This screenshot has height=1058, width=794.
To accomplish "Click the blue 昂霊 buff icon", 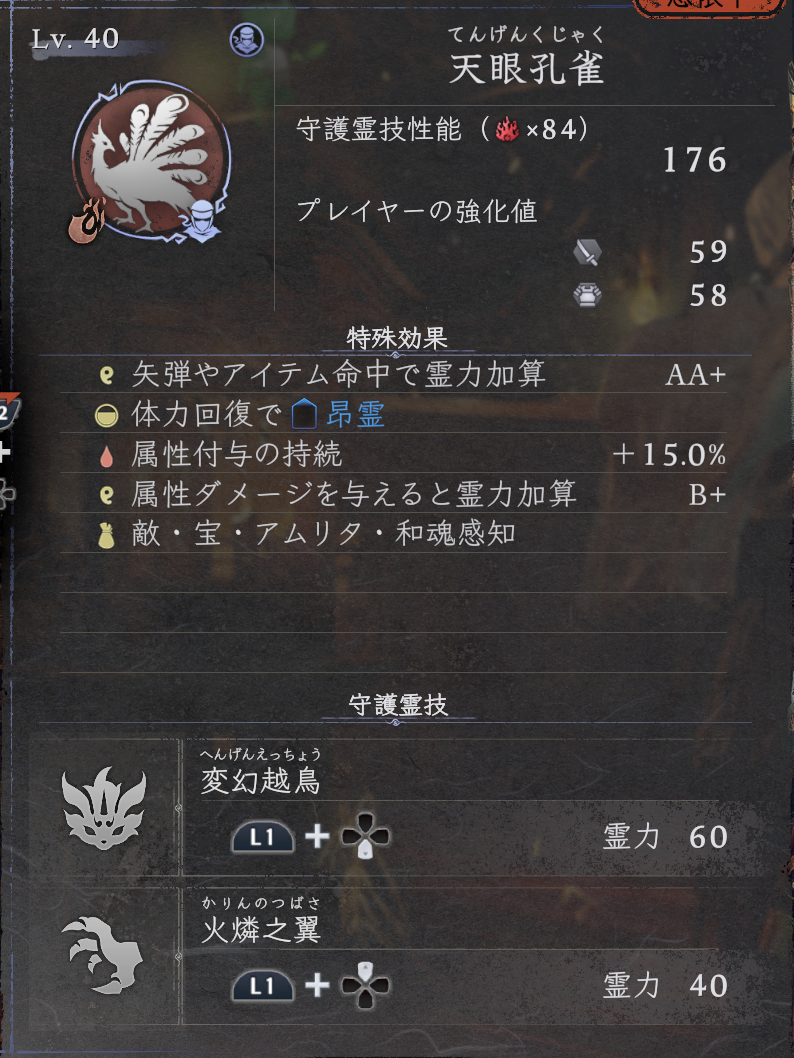I will click(x=304, y=414).
